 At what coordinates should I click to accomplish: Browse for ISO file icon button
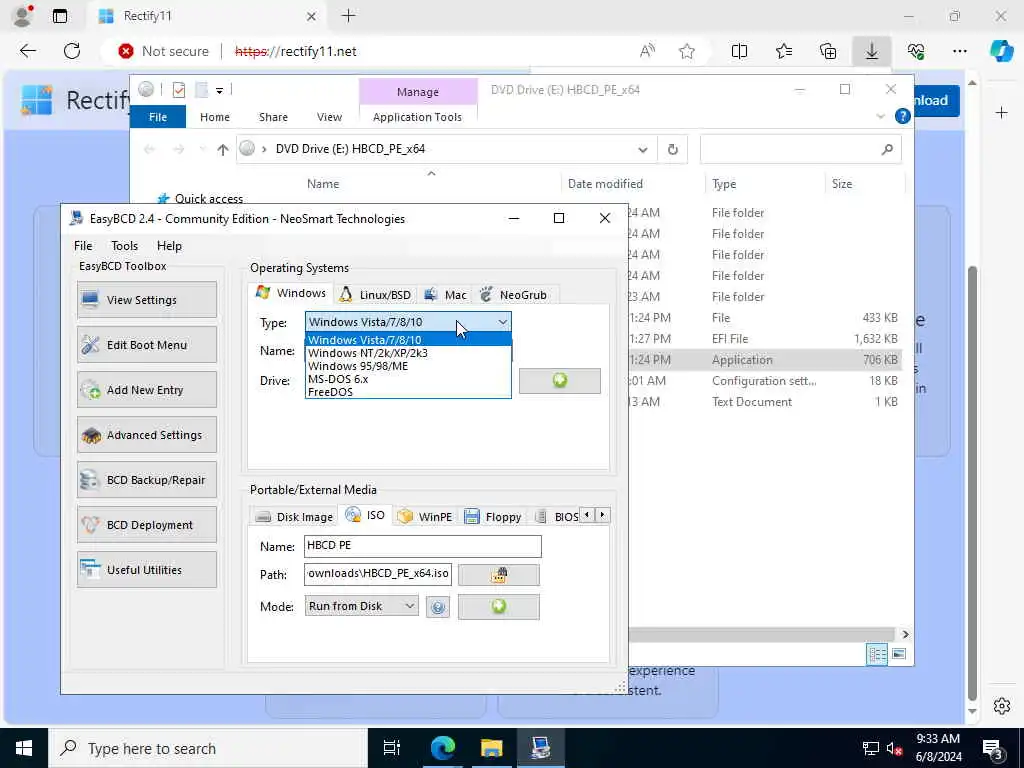click(x=499, y=575)
